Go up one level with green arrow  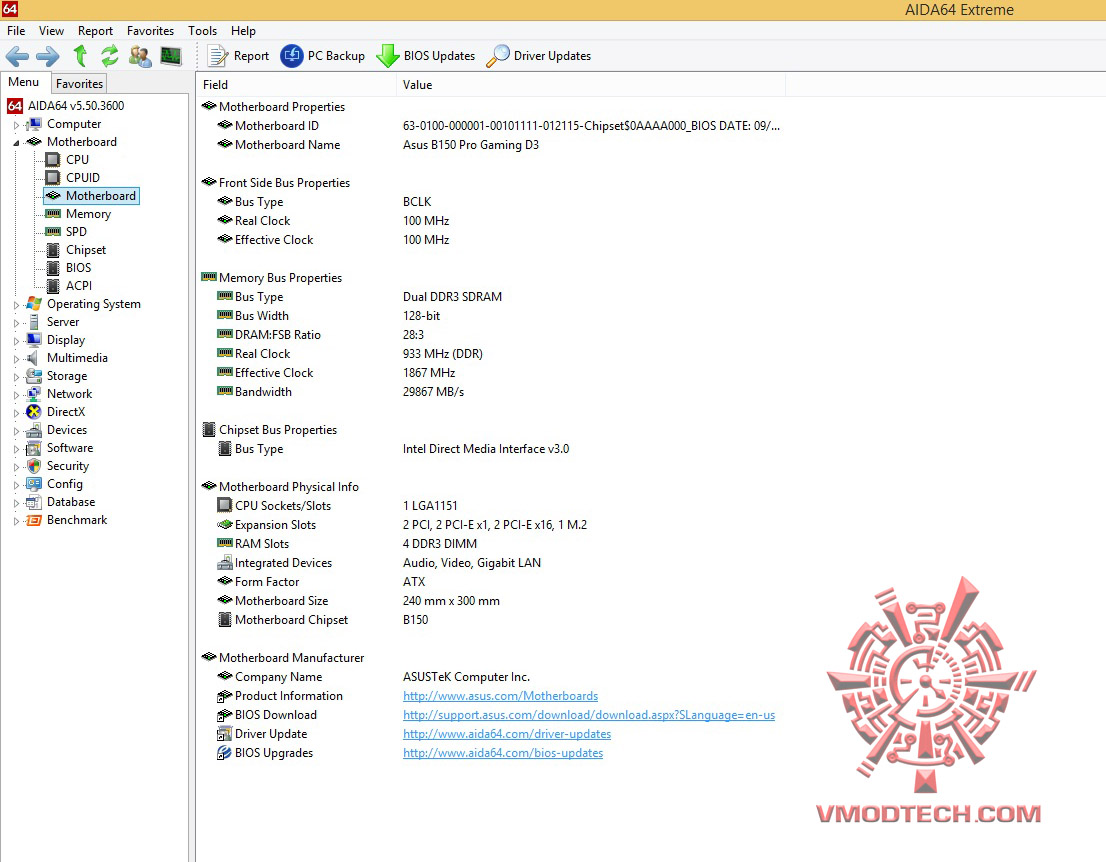(80, 56)
